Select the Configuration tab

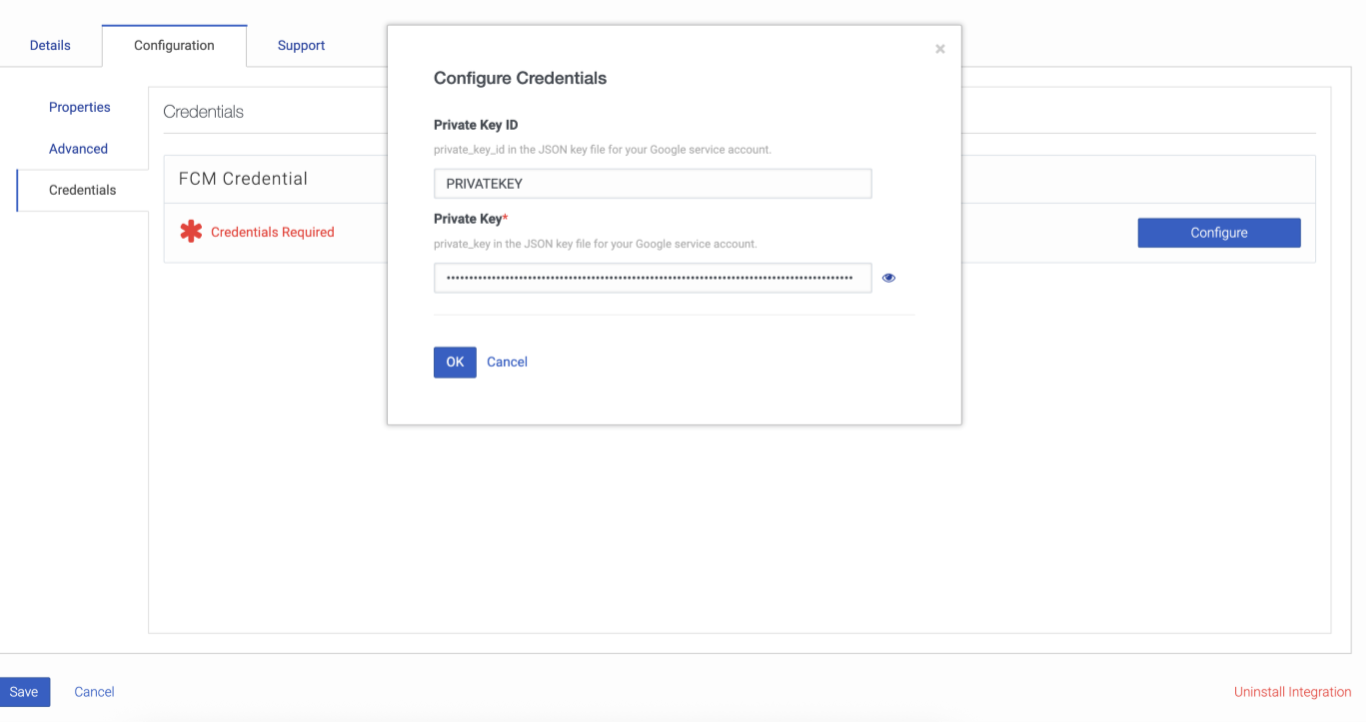click(x=174, y=46)
